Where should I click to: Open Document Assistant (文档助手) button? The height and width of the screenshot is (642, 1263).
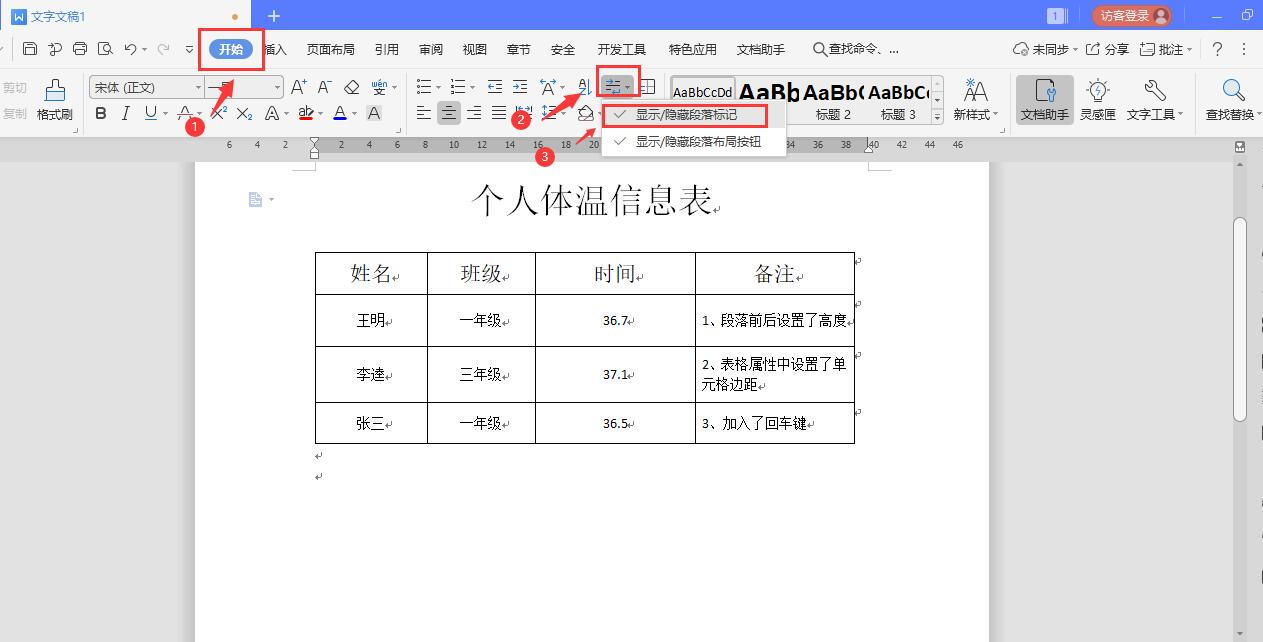pyautogui.click(x=1045, y=100)
